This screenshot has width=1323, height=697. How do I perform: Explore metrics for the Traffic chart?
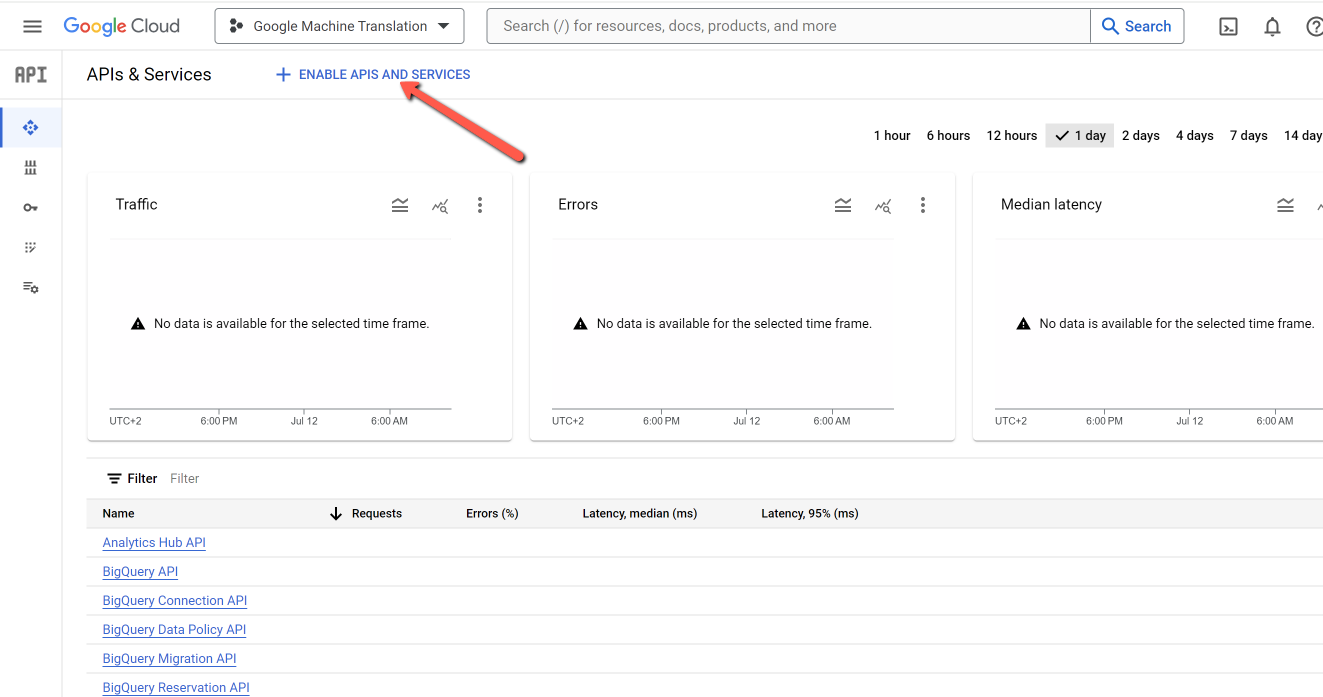(440, 206)
